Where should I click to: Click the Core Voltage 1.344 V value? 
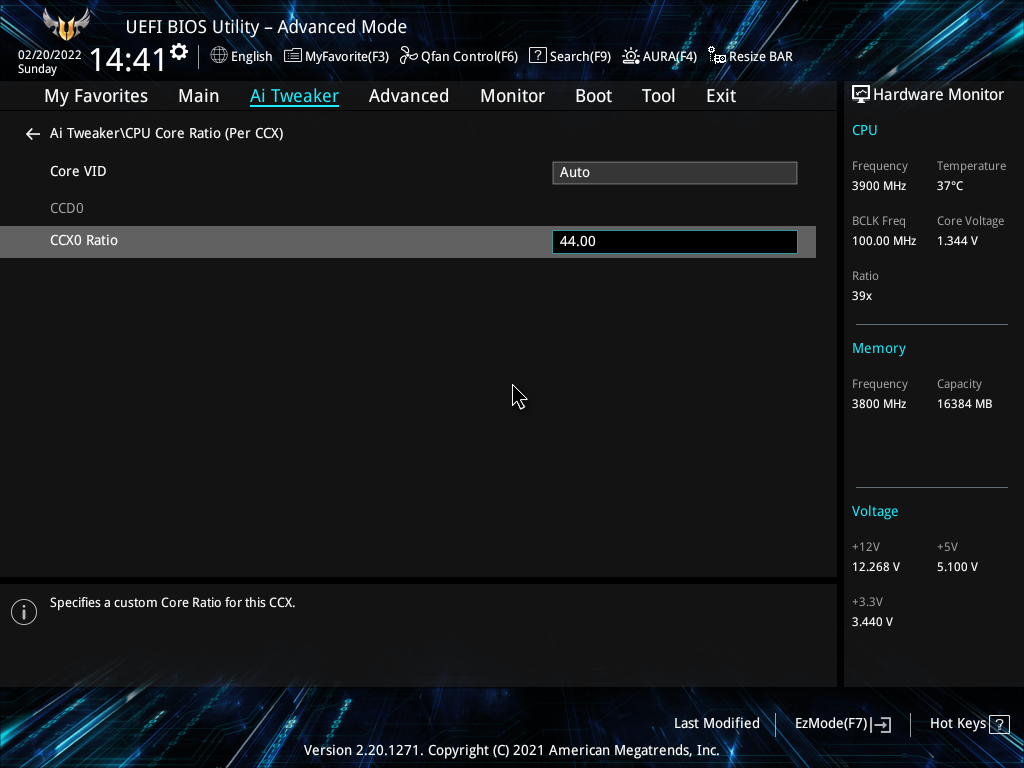pyautogui.click(x=957, y=241)
